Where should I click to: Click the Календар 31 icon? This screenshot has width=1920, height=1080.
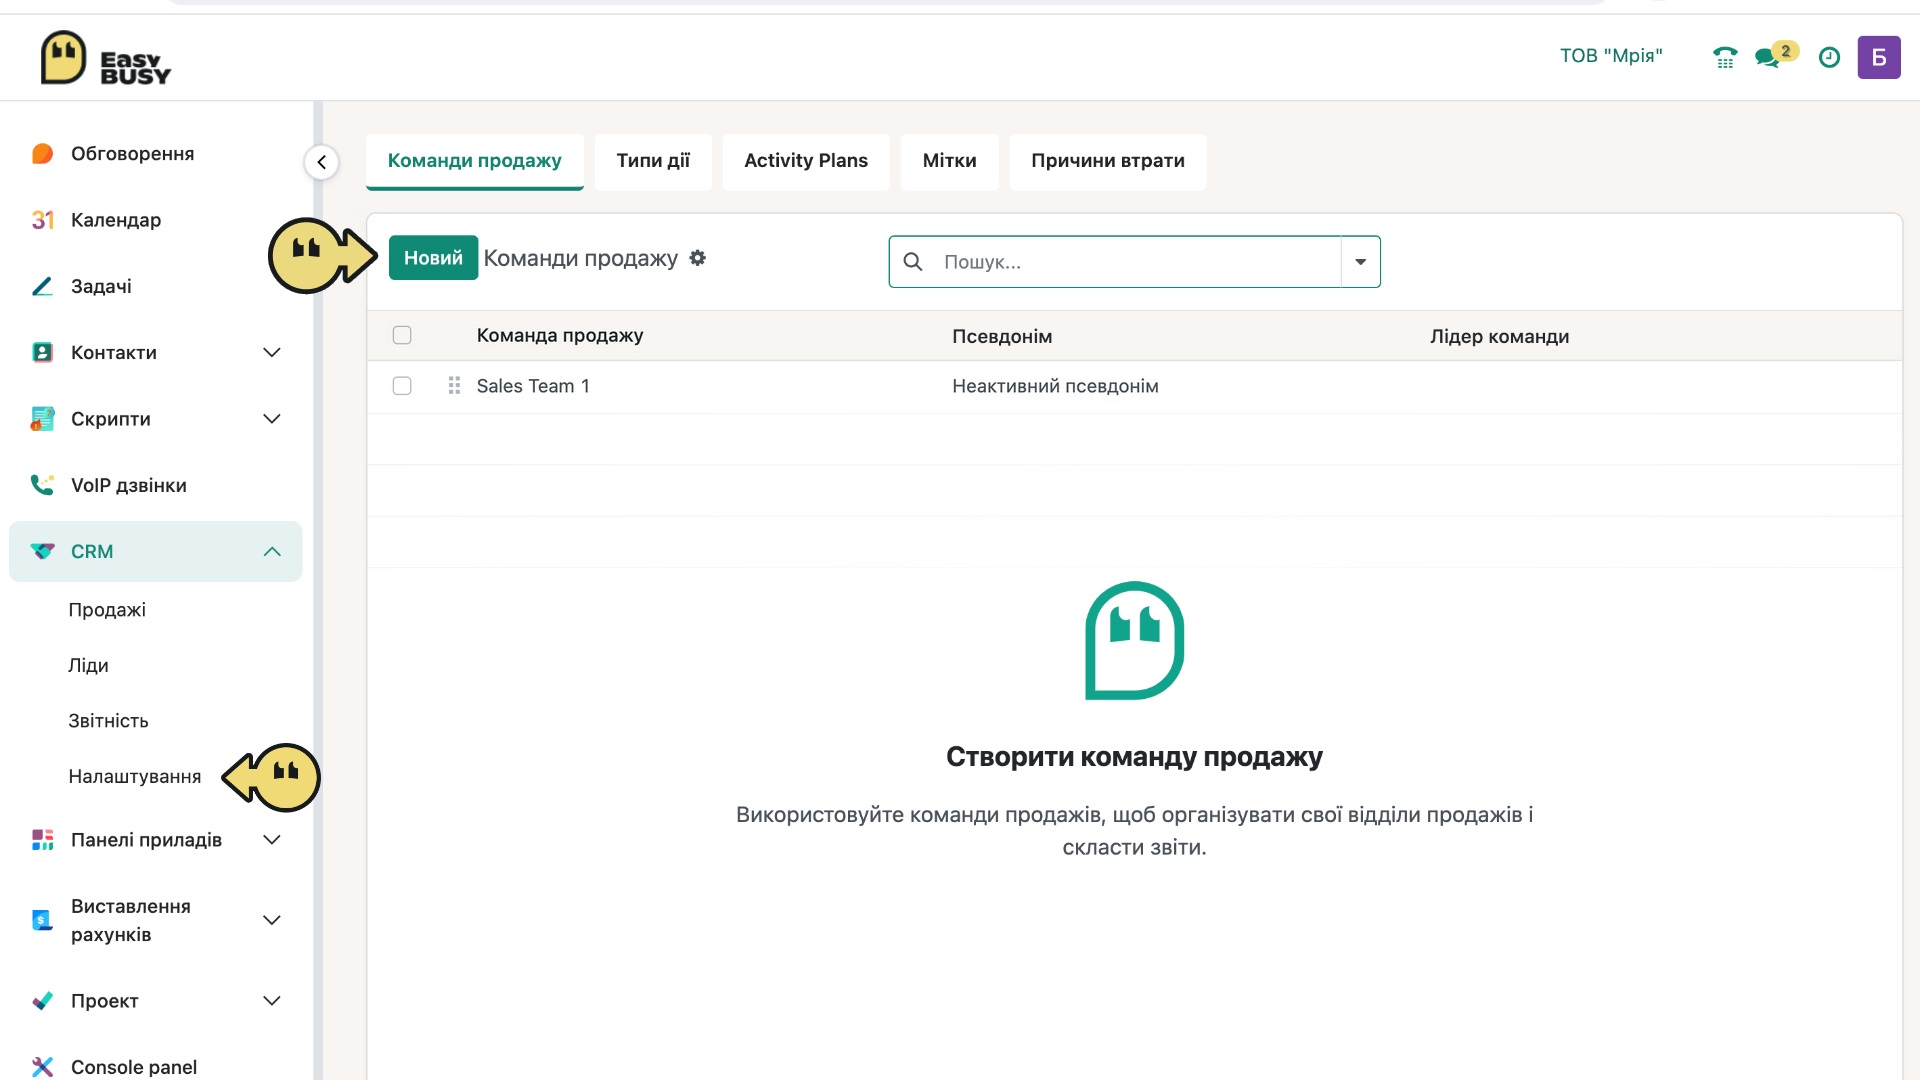pos(42,220)
